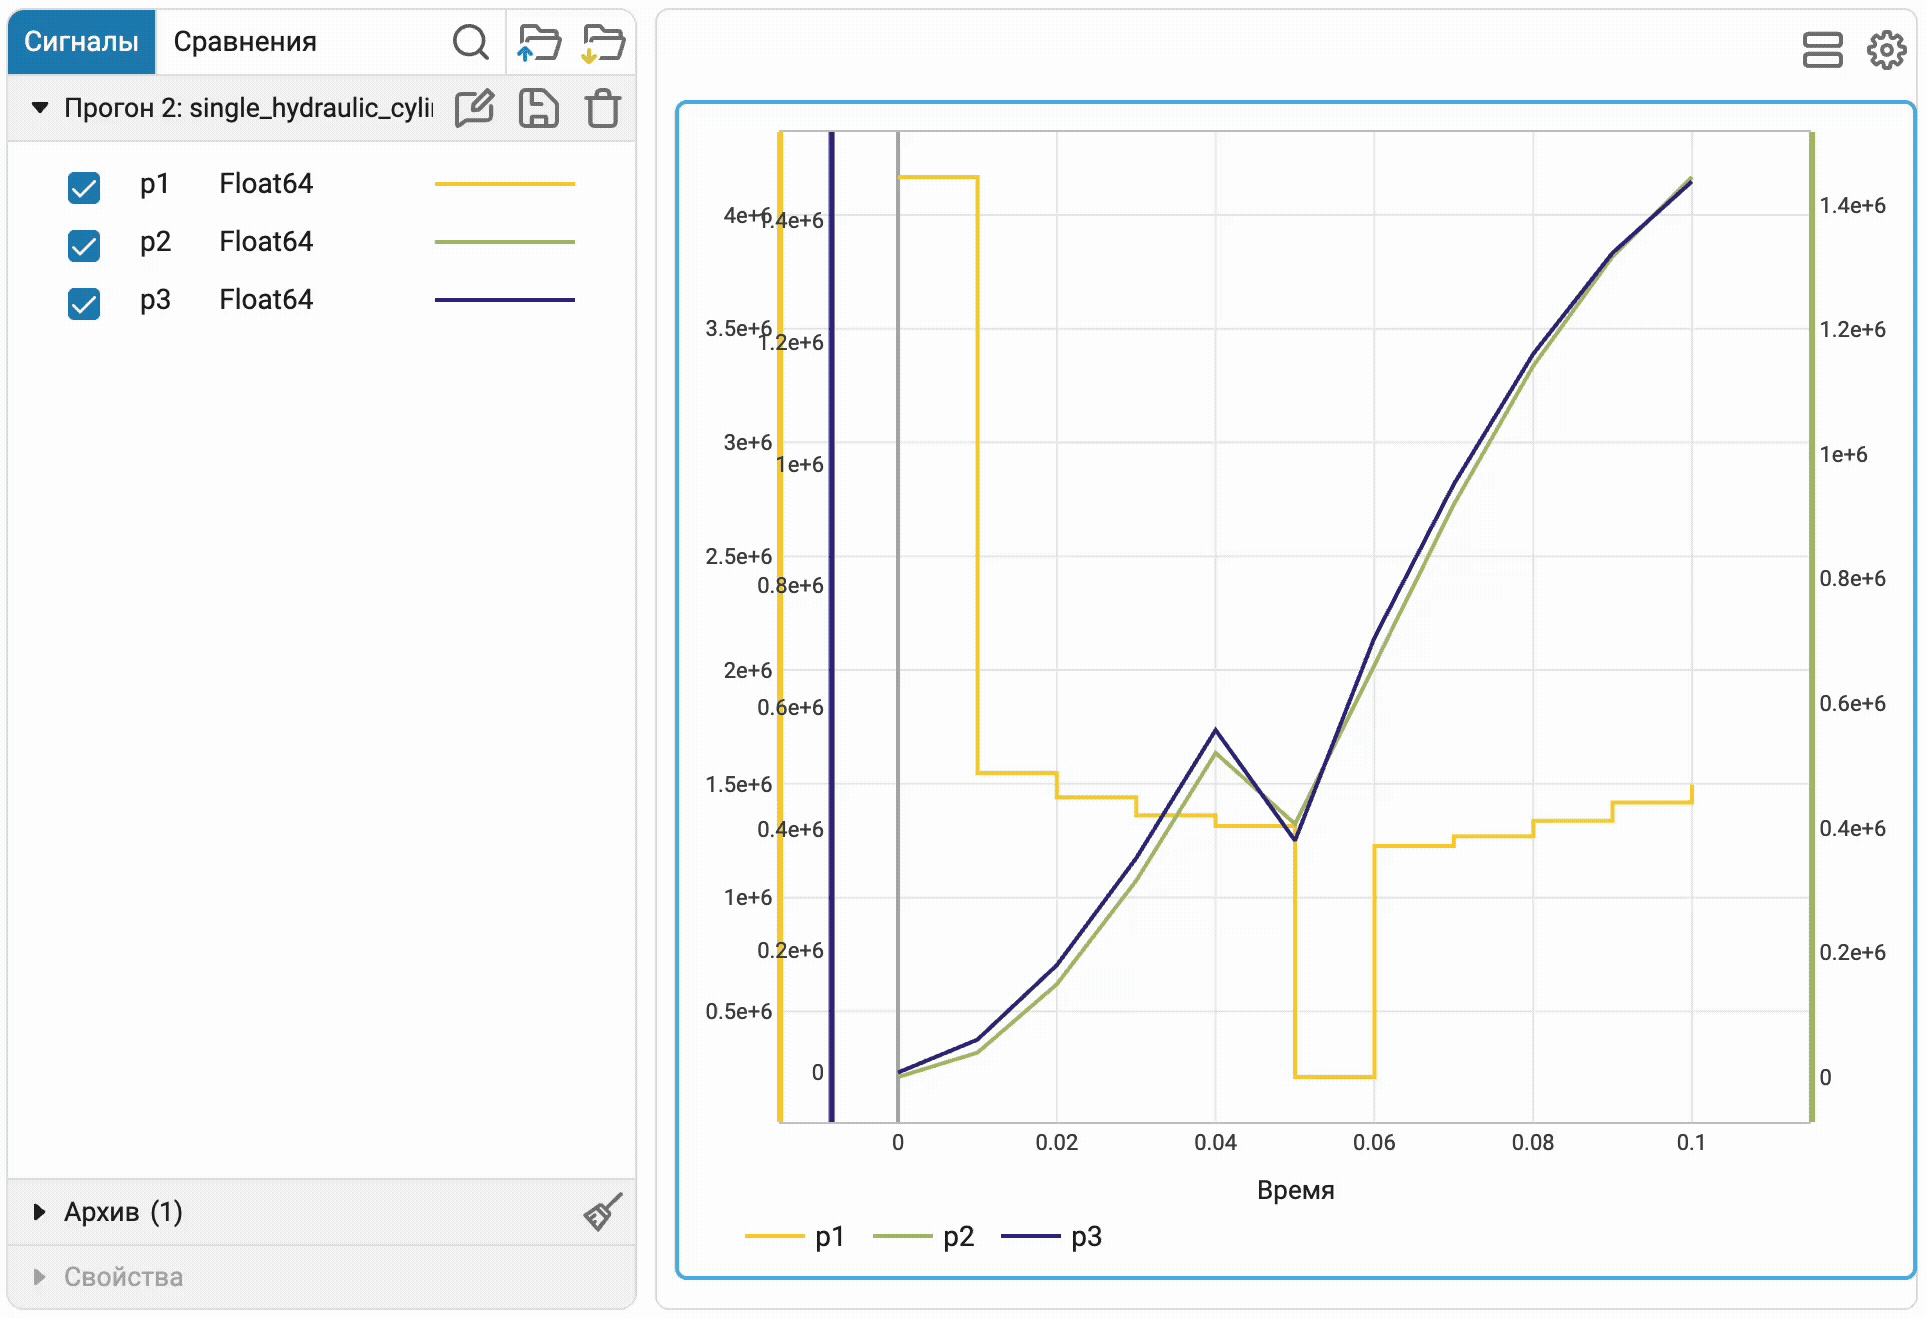Delete Прогон 2 with the trash icon
This screenshot has height=1318, width=1926.
point(603,108)
